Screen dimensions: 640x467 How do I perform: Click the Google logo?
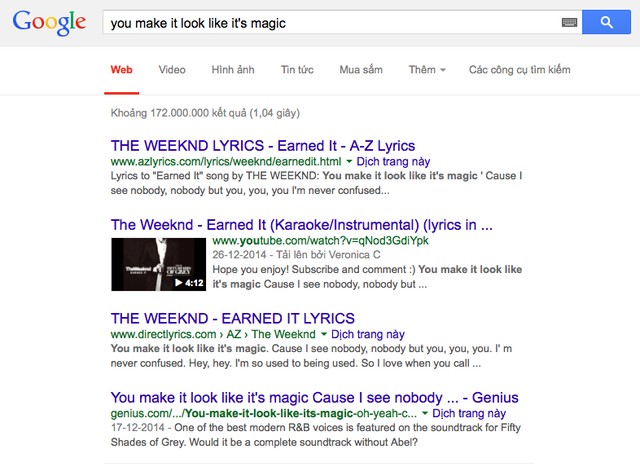pyautogui.click(x=49, y=23)
